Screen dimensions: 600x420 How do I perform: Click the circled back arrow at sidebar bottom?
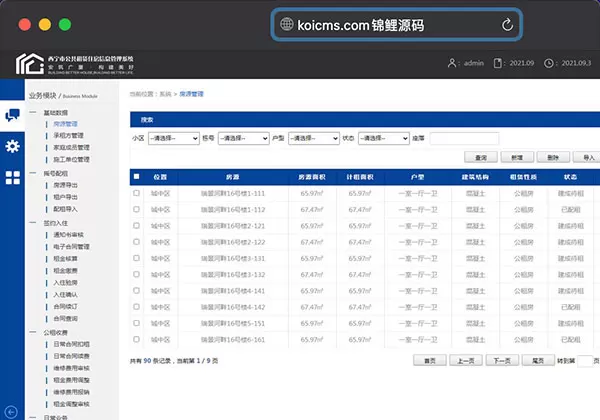(x=11, y=412)
